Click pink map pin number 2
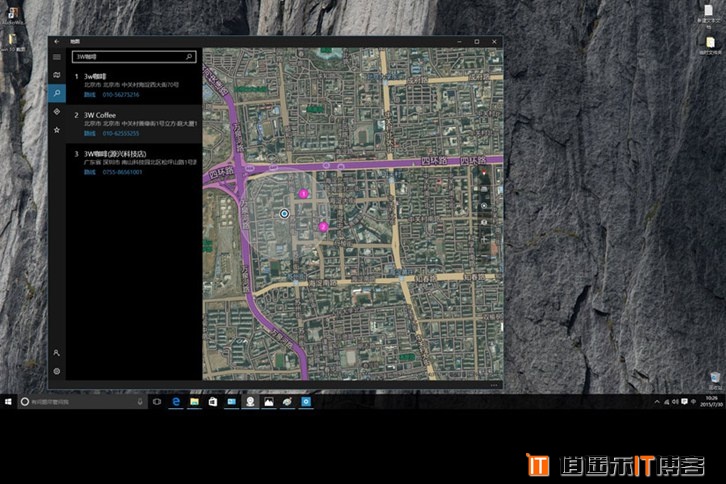 tap(323, 227)
